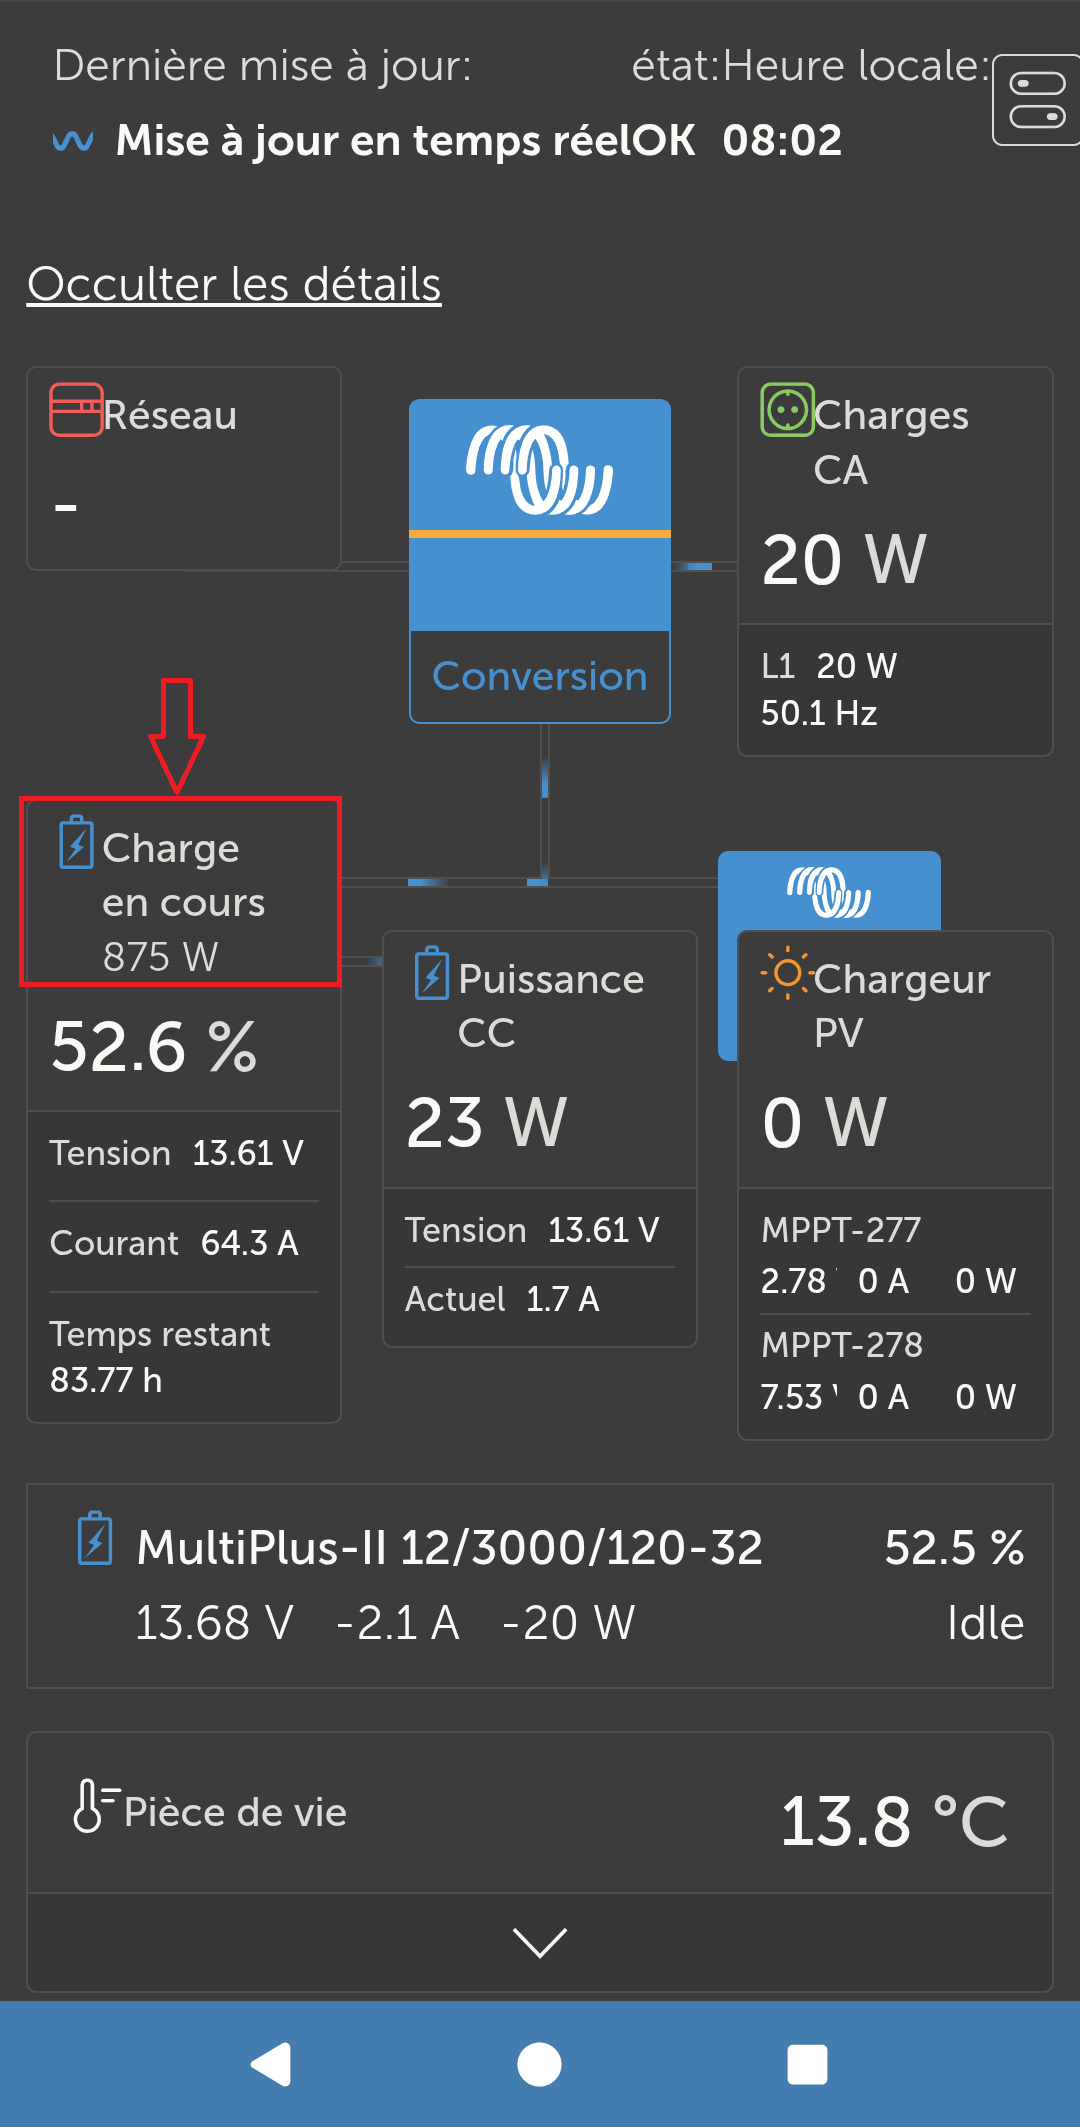The image size is (1080, 2127).
Task: Click the Charges CA 20 W reading
Action: [x=844, y=560]
